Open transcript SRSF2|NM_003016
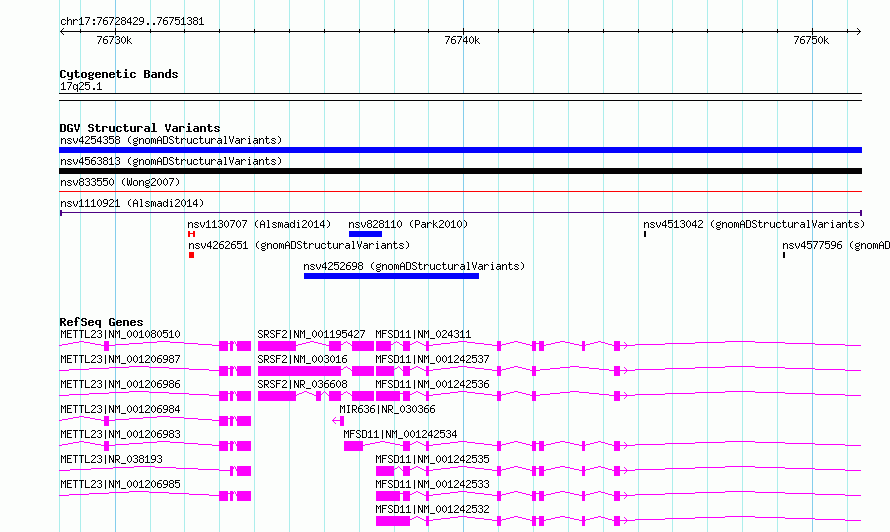The height and width of the screenshot is (532, 890). [302, 359]
